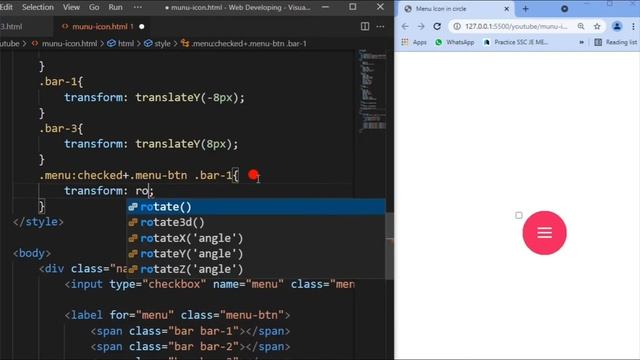Click the code minimap overview
640x360 pixels.
[x=372, y=90]
